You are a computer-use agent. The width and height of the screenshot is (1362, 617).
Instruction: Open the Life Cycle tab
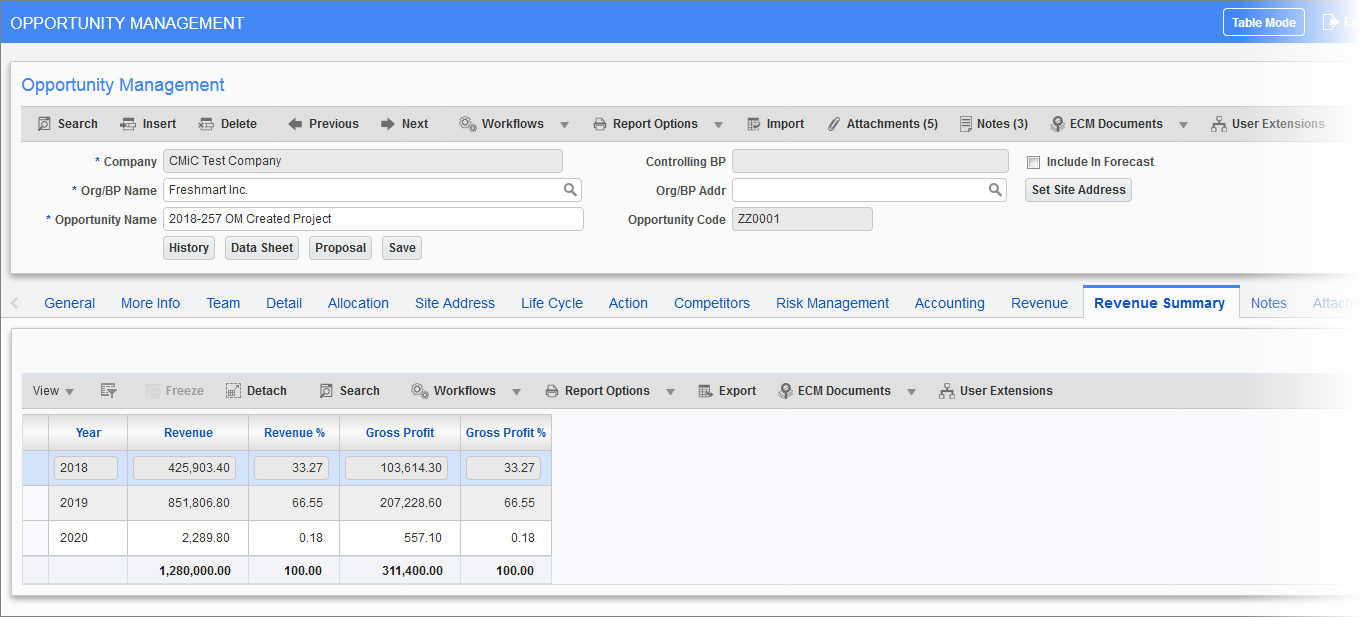coord(552,303)
